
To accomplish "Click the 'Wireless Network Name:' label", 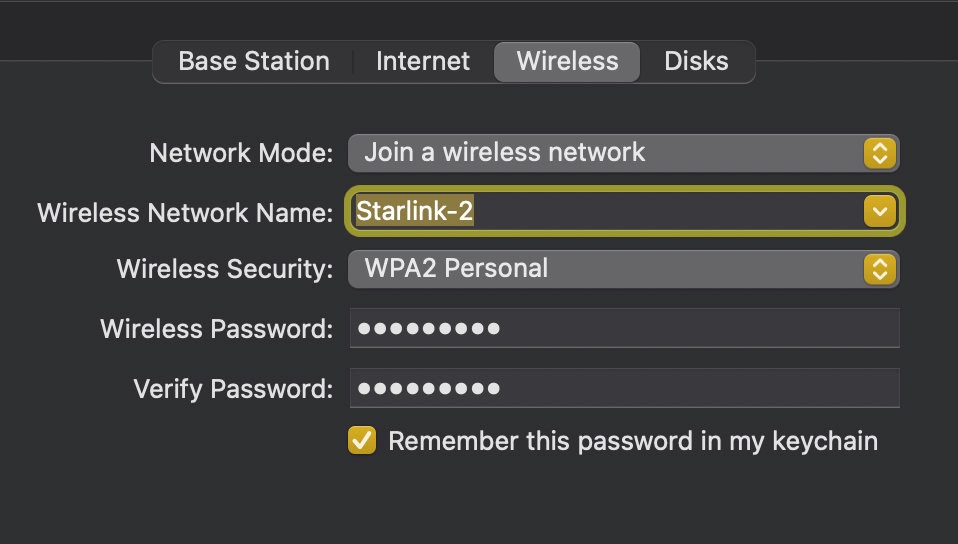I will point(185,212).
